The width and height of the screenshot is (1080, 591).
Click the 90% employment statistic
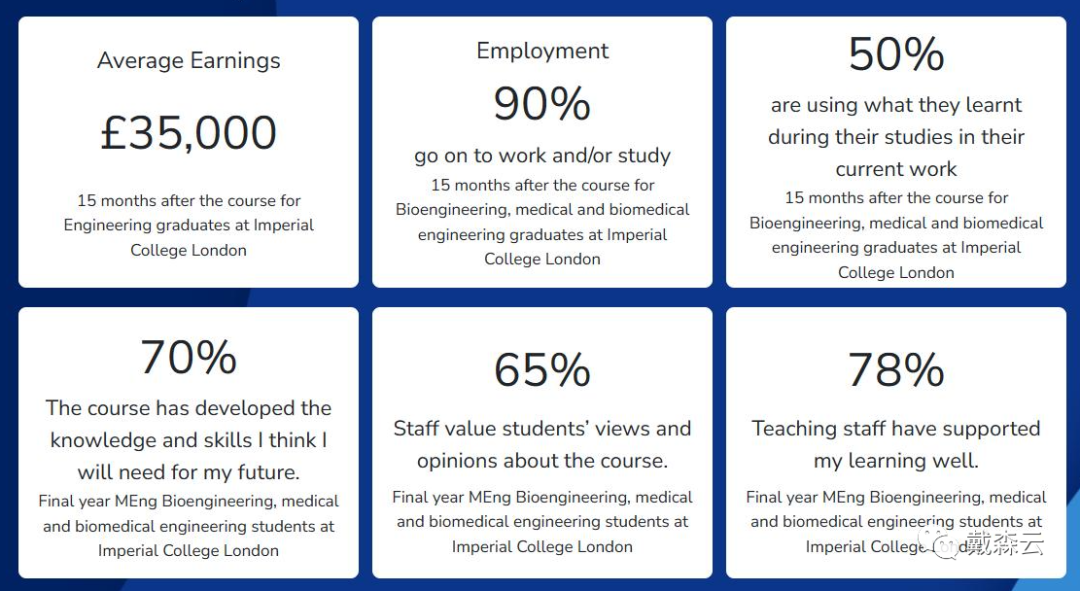coord(542,104)
